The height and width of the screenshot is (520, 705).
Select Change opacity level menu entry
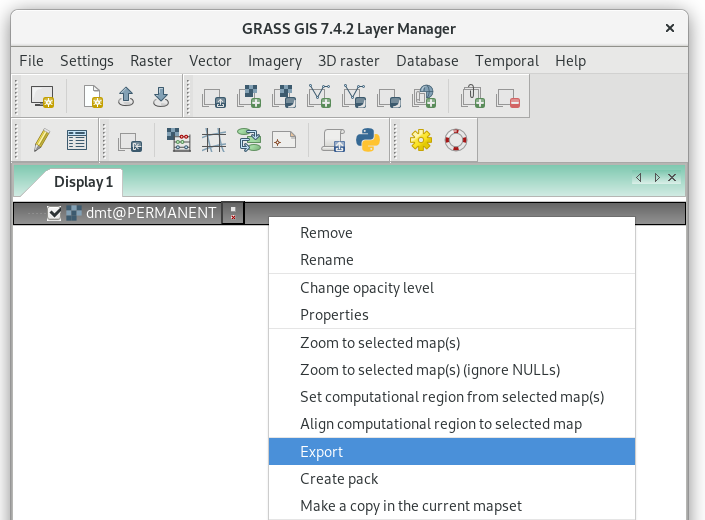[452, 288]
